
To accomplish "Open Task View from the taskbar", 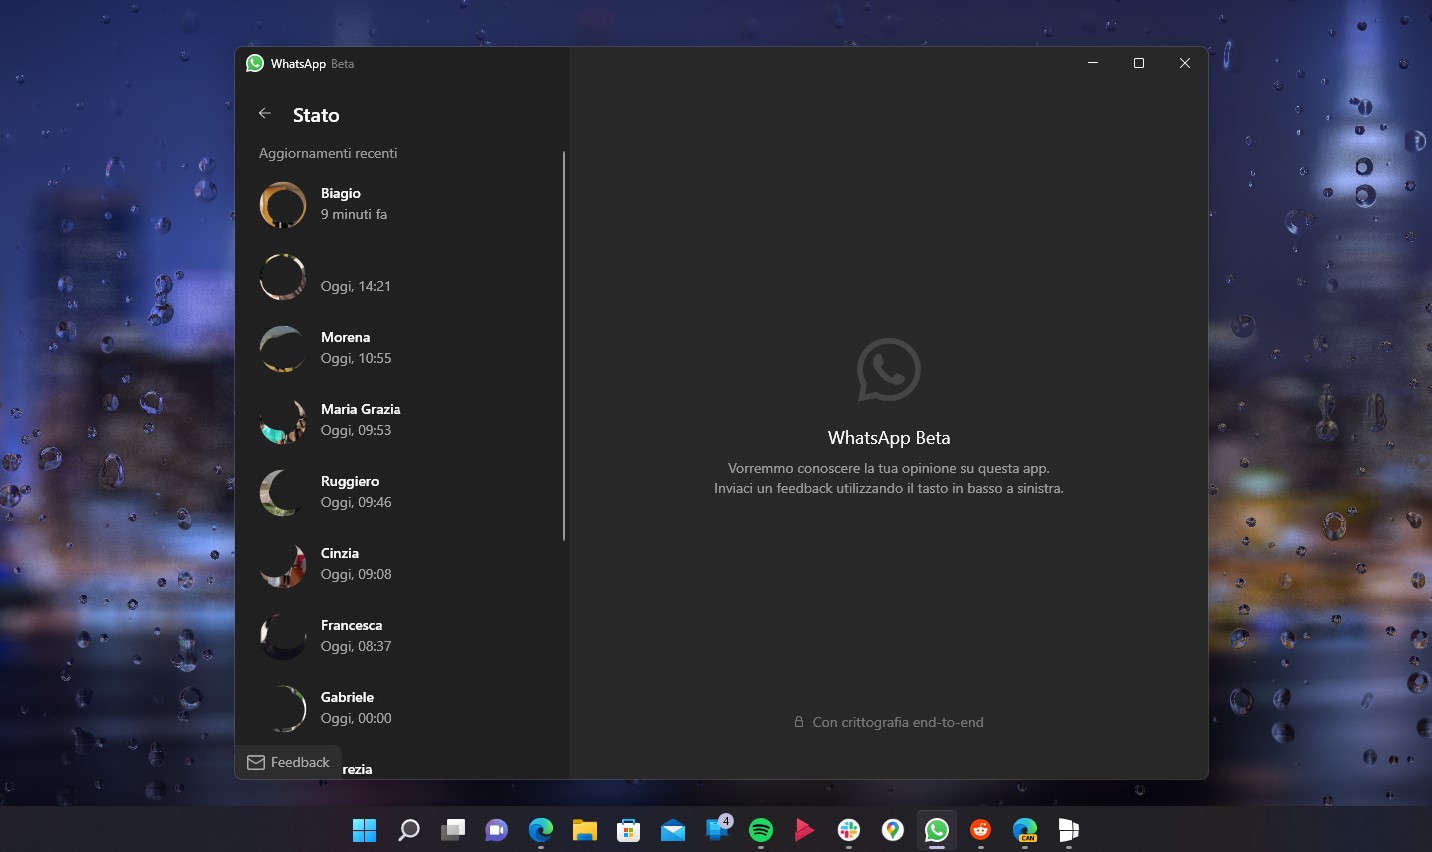I will (x=453, y=830).
